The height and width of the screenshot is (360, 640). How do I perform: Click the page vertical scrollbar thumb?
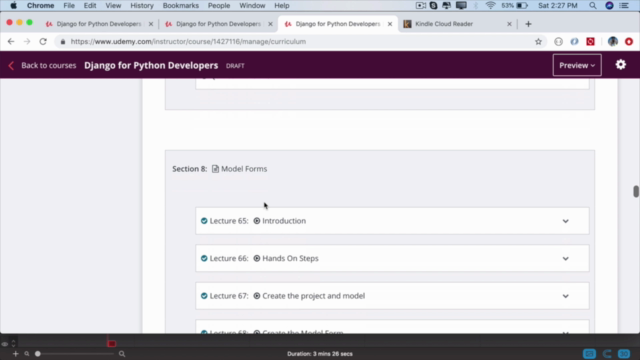[636, 191]
